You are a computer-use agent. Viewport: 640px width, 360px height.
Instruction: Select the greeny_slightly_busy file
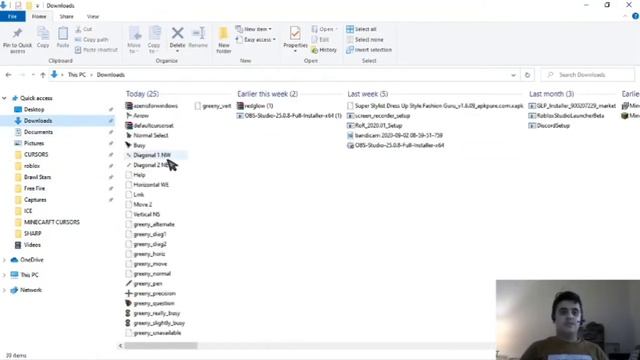click(159, 323)
